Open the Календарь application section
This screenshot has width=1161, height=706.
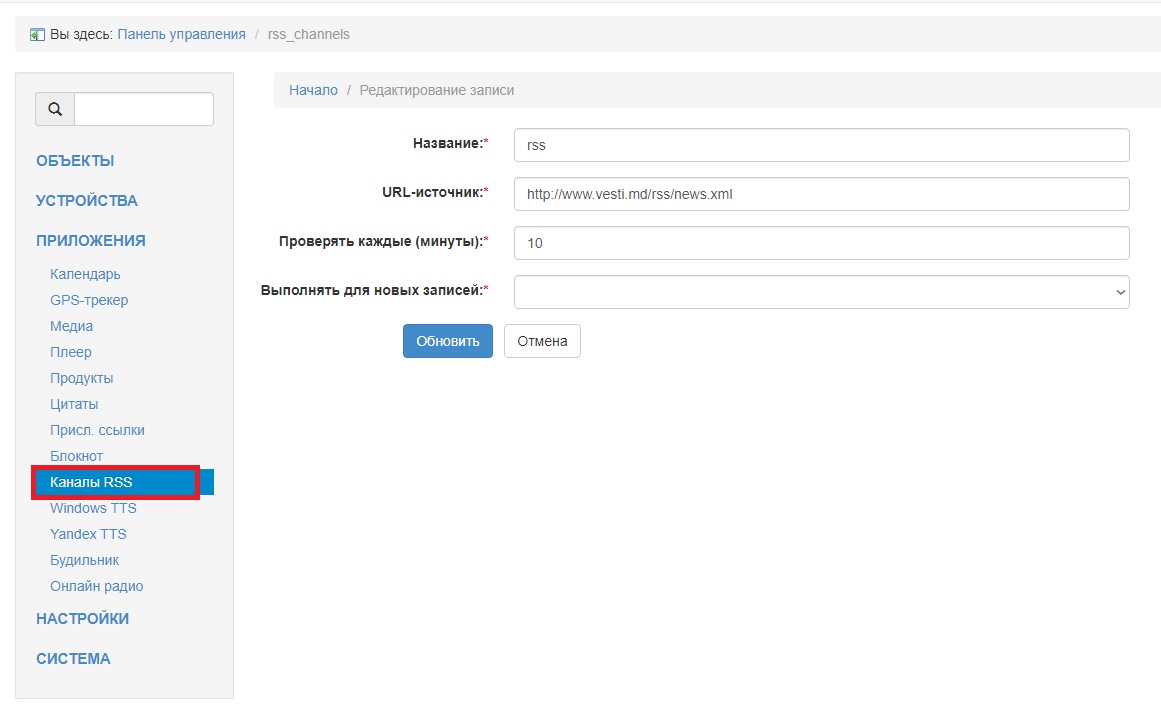click(85, 273)
